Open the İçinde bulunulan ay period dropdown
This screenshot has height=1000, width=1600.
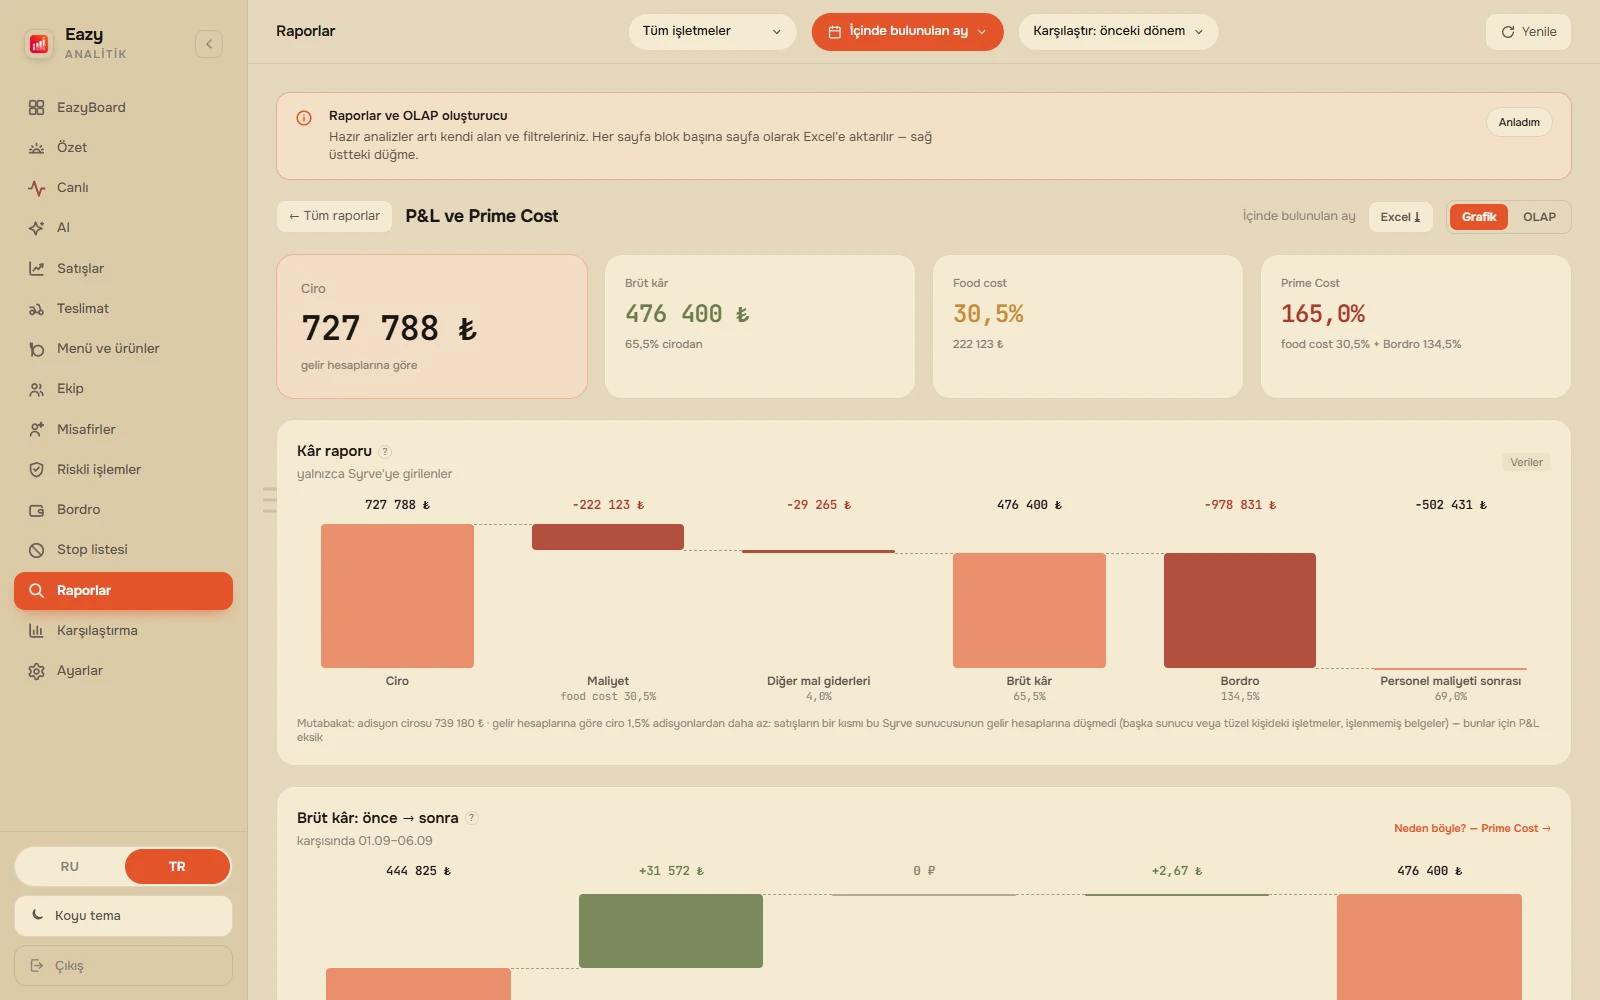point(907,31)
